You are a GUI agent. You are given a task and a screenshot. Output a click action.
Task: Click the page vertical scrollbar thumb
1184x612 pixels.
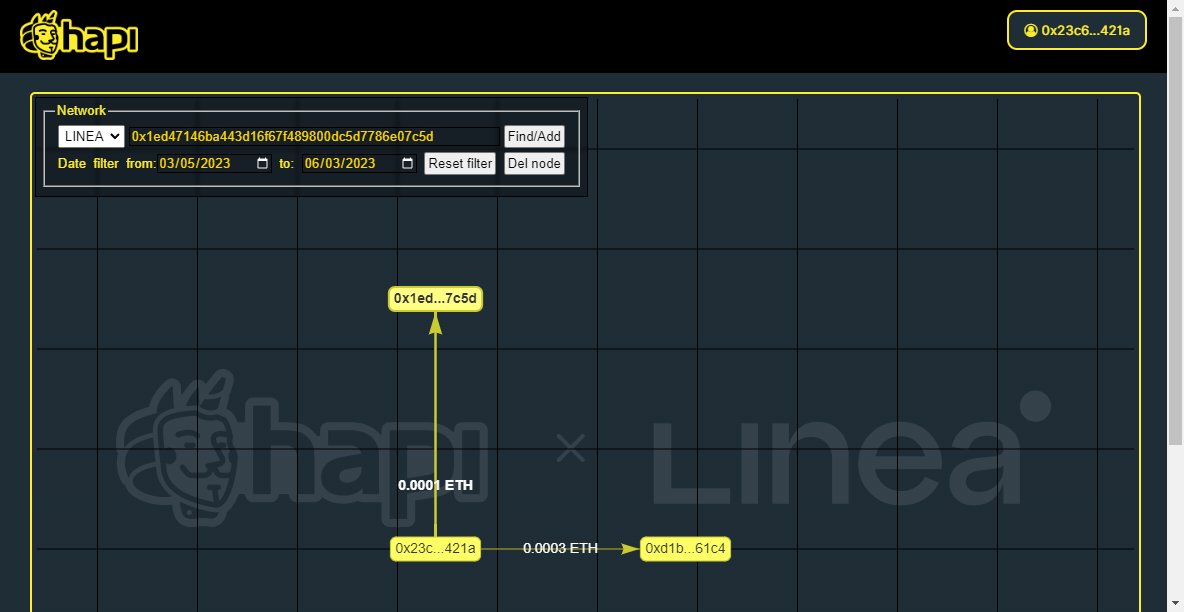click(1176, 230)
